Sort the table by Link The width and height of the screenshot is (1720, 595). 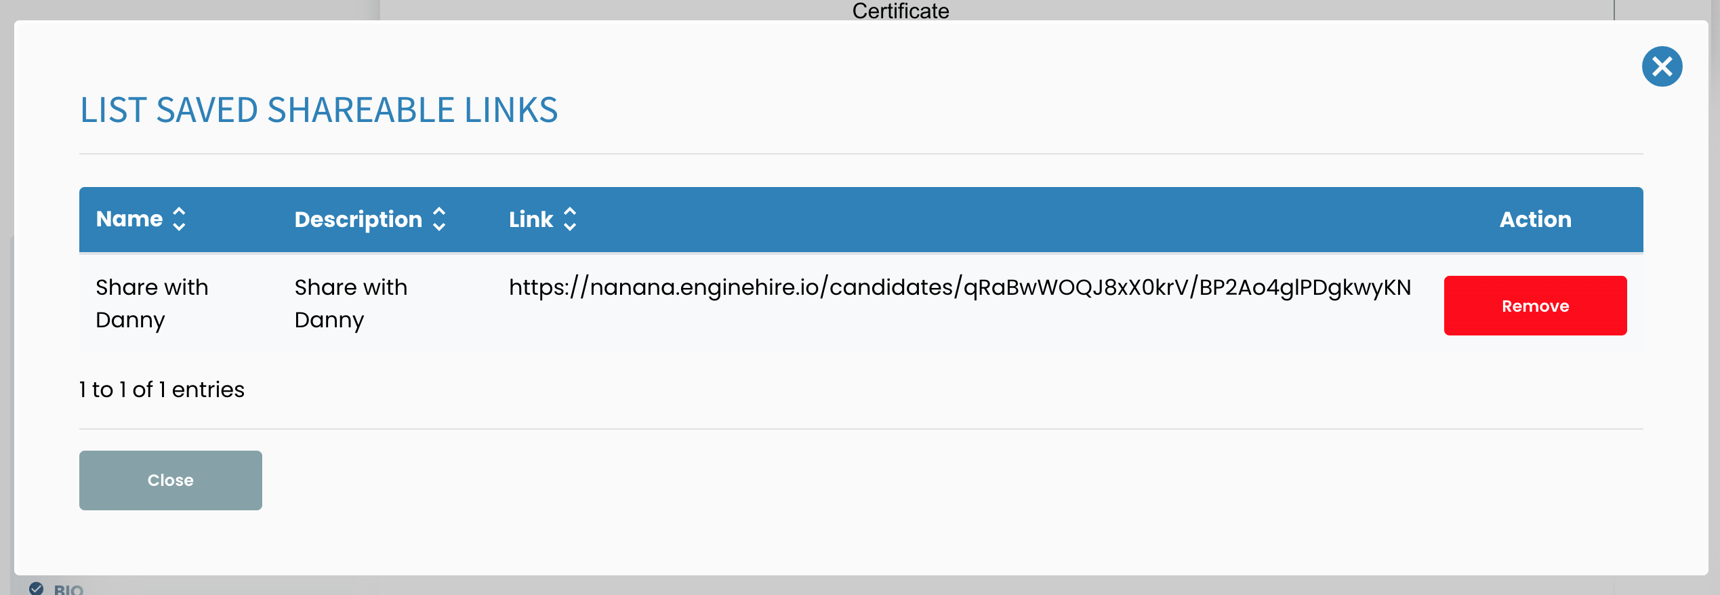pyautogui.click(x=531, y=219)
